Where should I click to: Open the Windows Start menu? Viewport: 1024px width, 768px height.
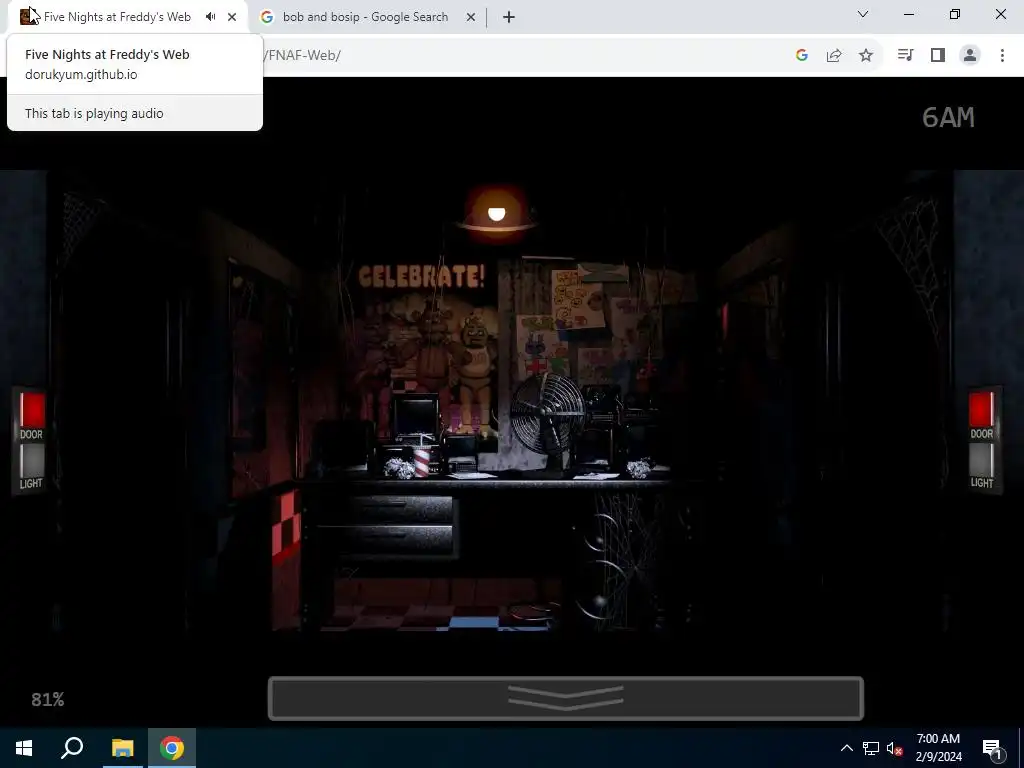pyautogui.click(x=24, y=748)
